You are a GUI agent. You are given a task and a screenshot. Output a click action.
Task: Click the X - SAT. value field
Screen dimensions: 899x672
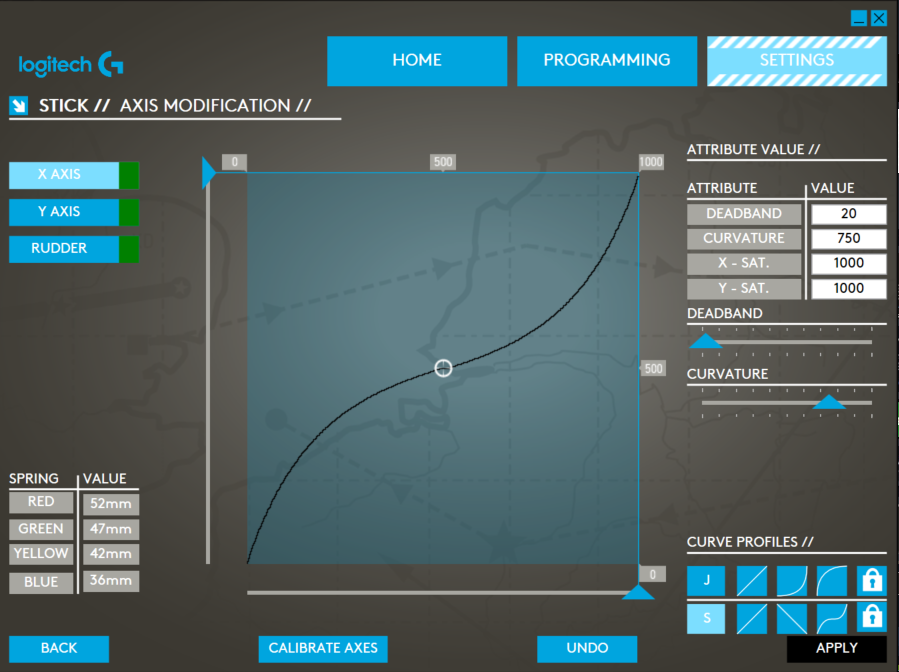pyautogui.click(x=849, y=264)
